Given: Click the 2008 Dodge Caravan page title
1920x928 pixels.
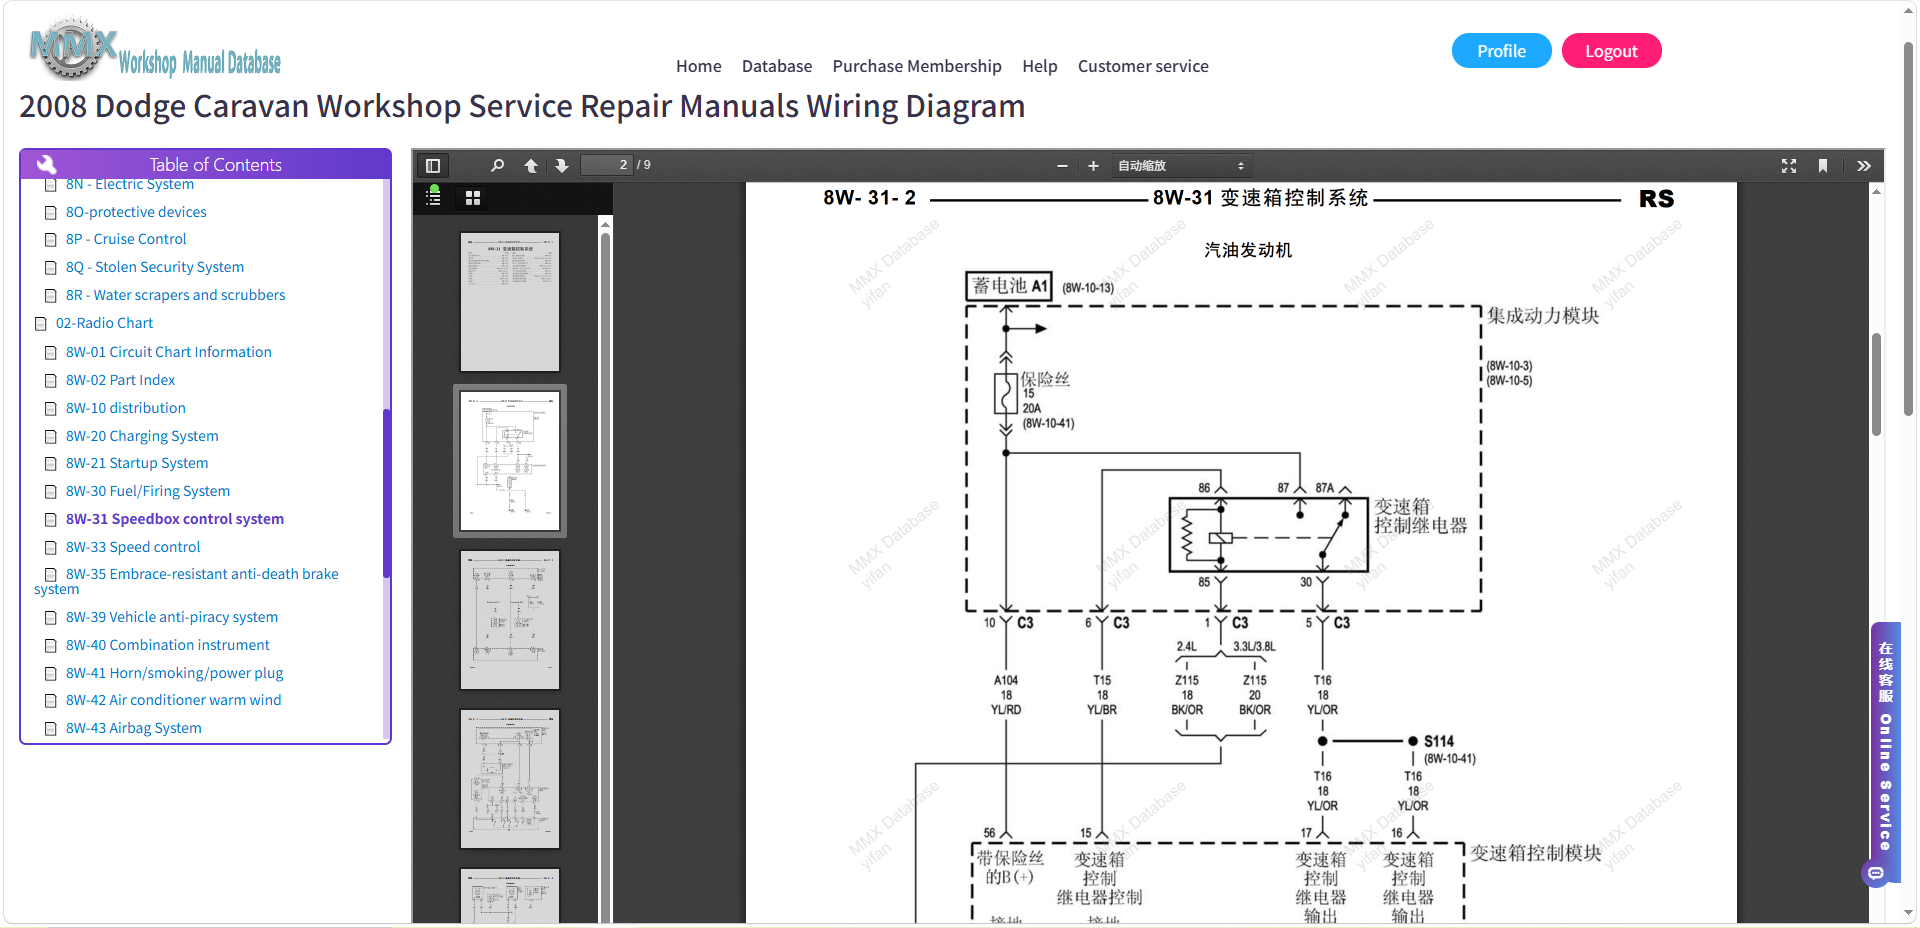Looking at the screenshot, I should coord(522,106).
